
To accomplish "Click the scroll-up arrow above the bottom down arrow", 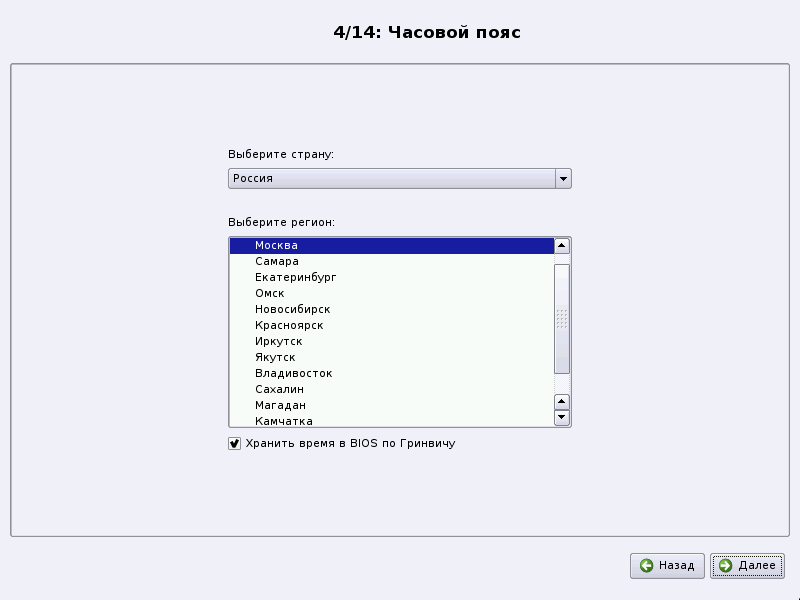I will pyautogui.click(x=562, y=401).
